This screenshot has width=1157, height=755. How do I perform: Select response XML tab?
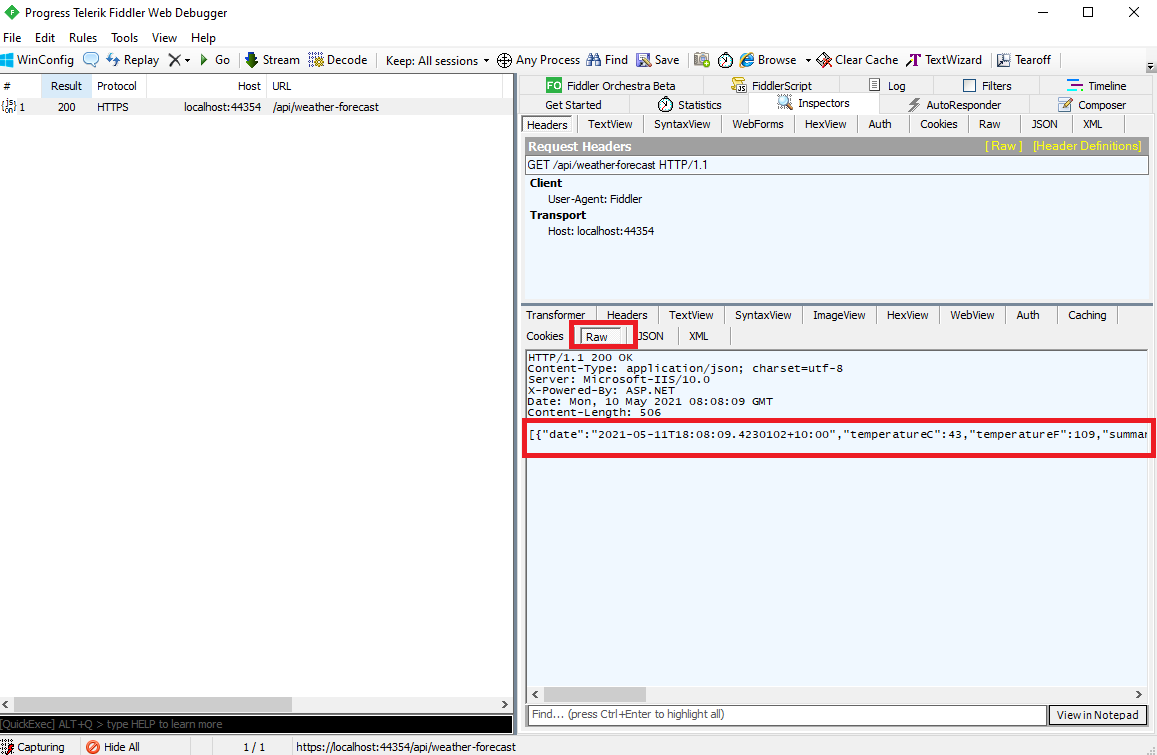699,336
